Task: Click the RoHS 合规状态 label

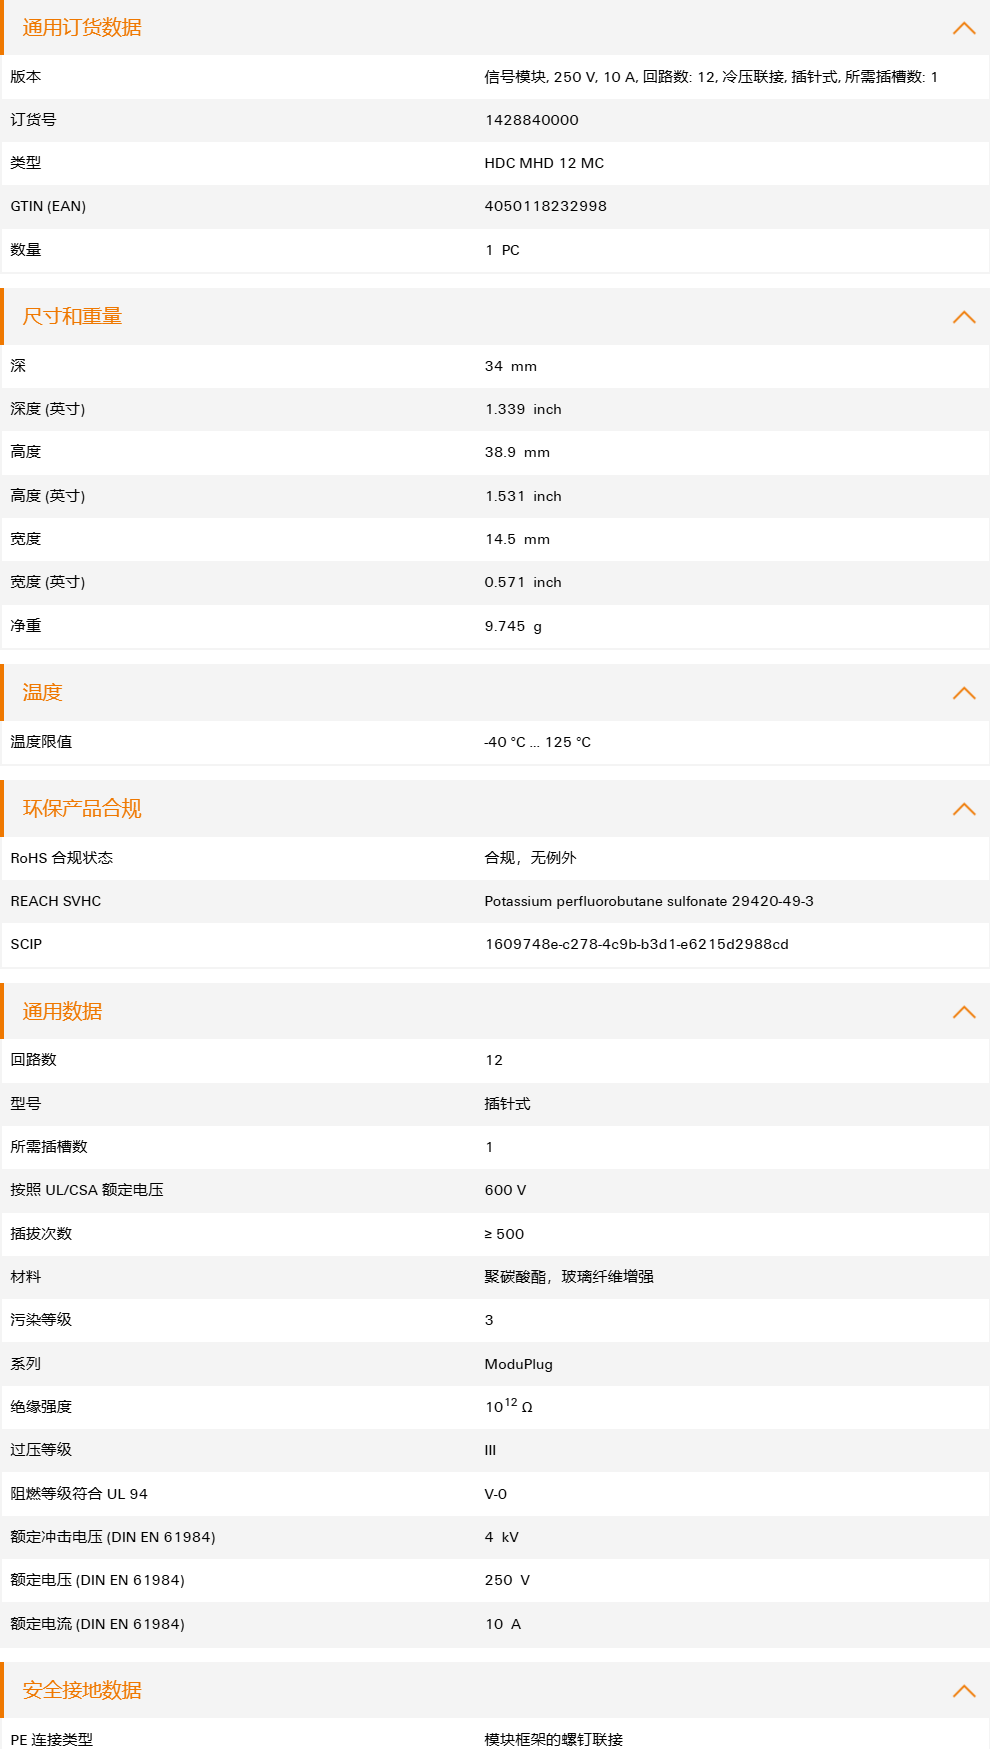Action: click(62, 858)
